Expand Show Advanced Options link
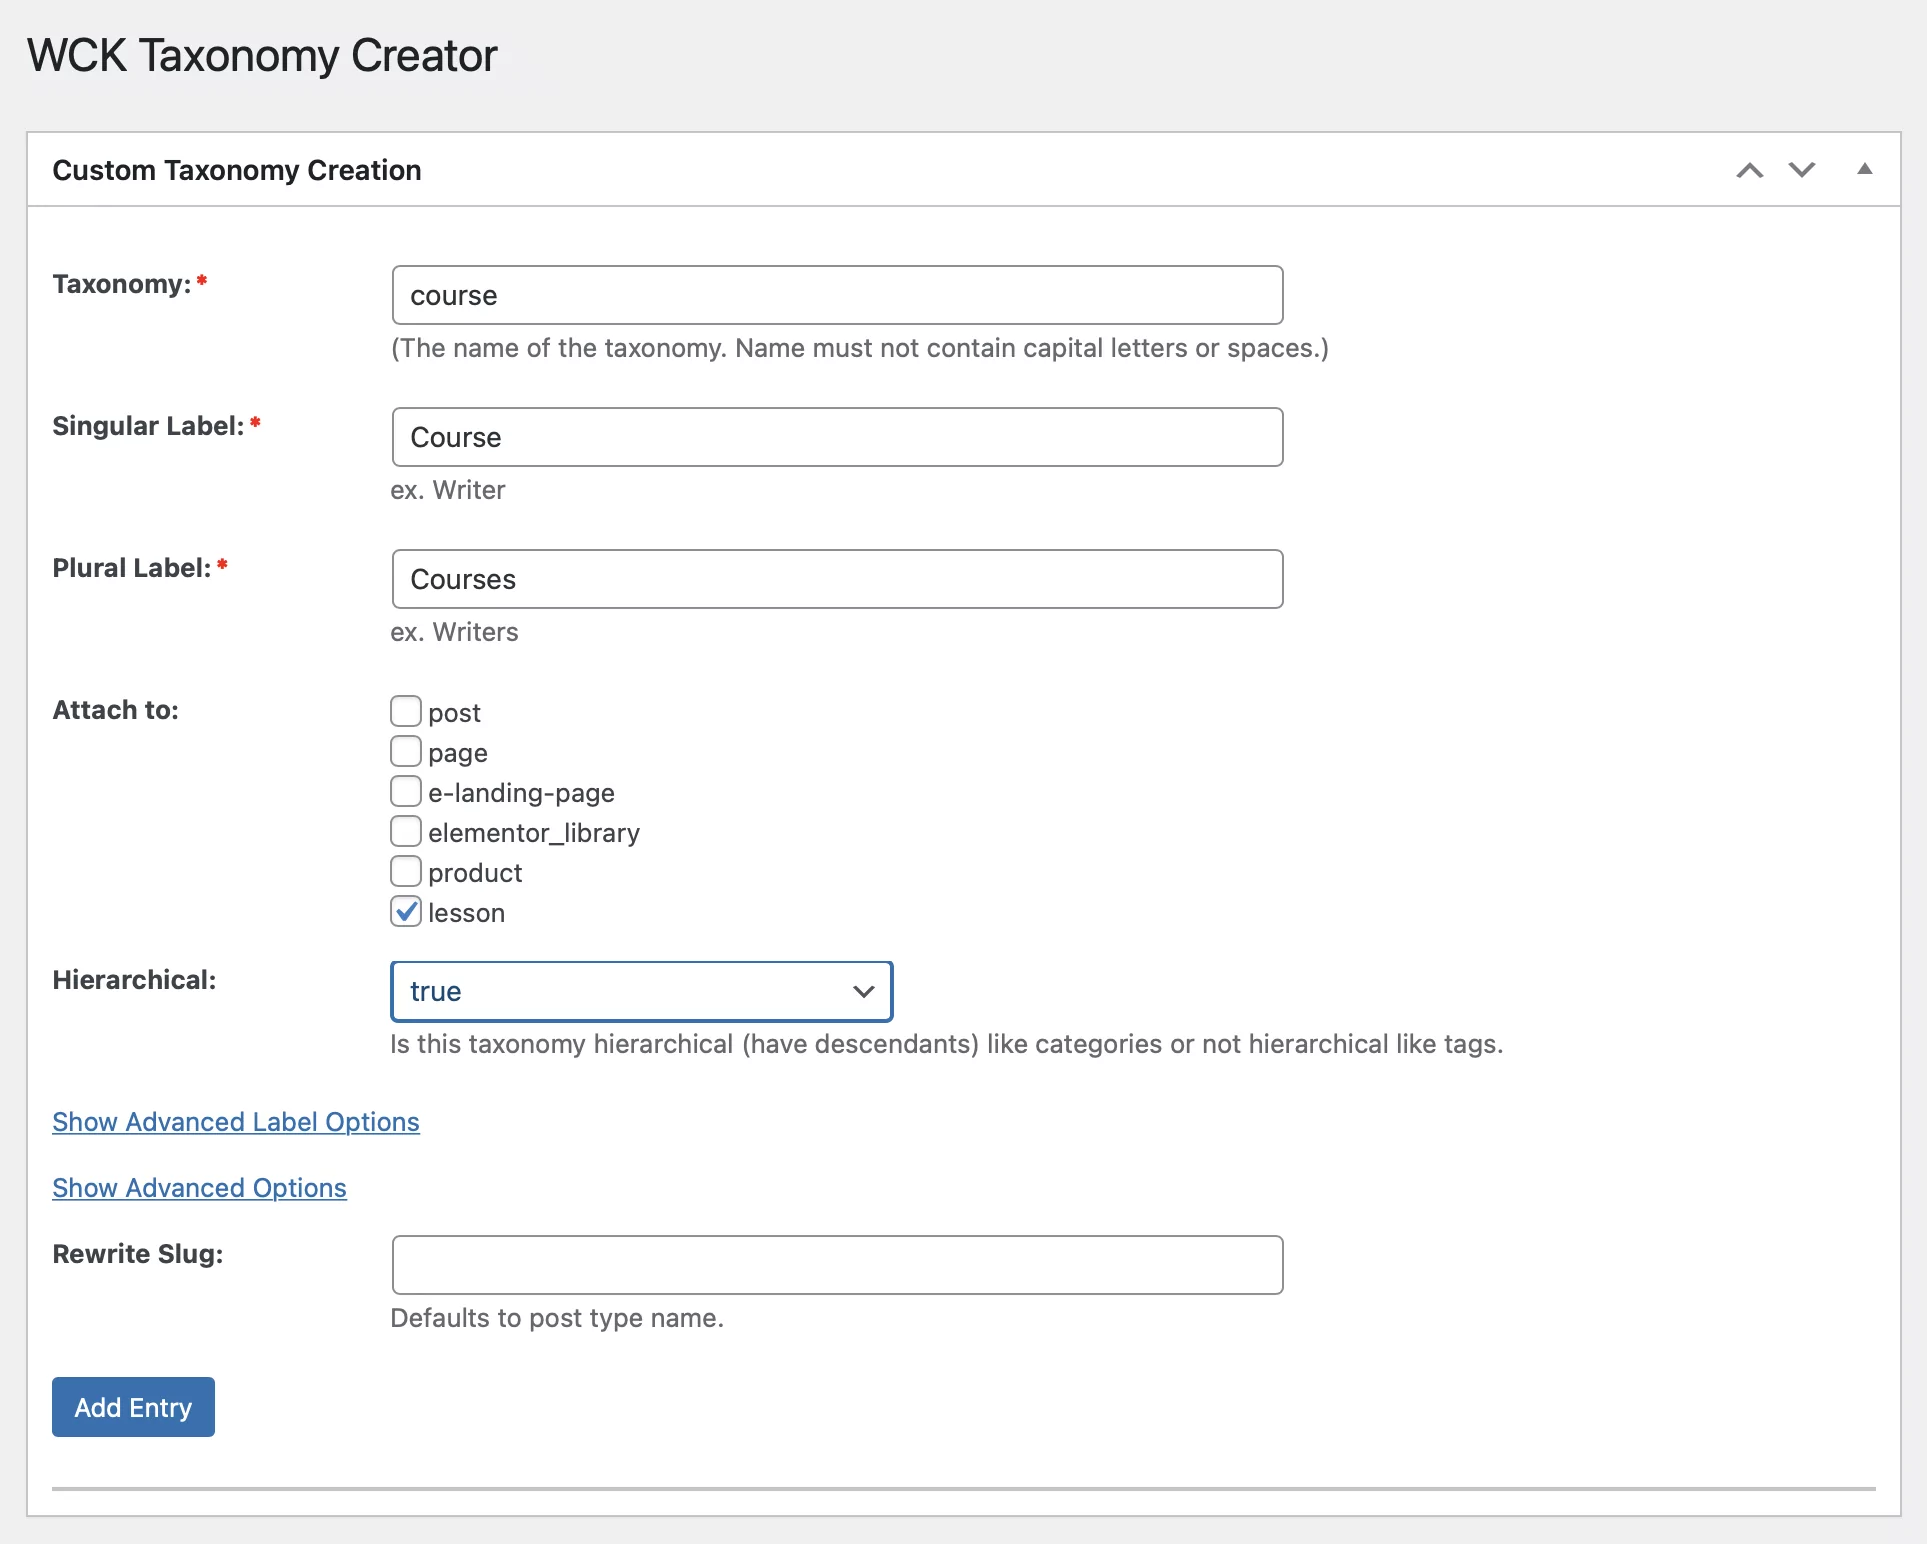 [199, 1188]
